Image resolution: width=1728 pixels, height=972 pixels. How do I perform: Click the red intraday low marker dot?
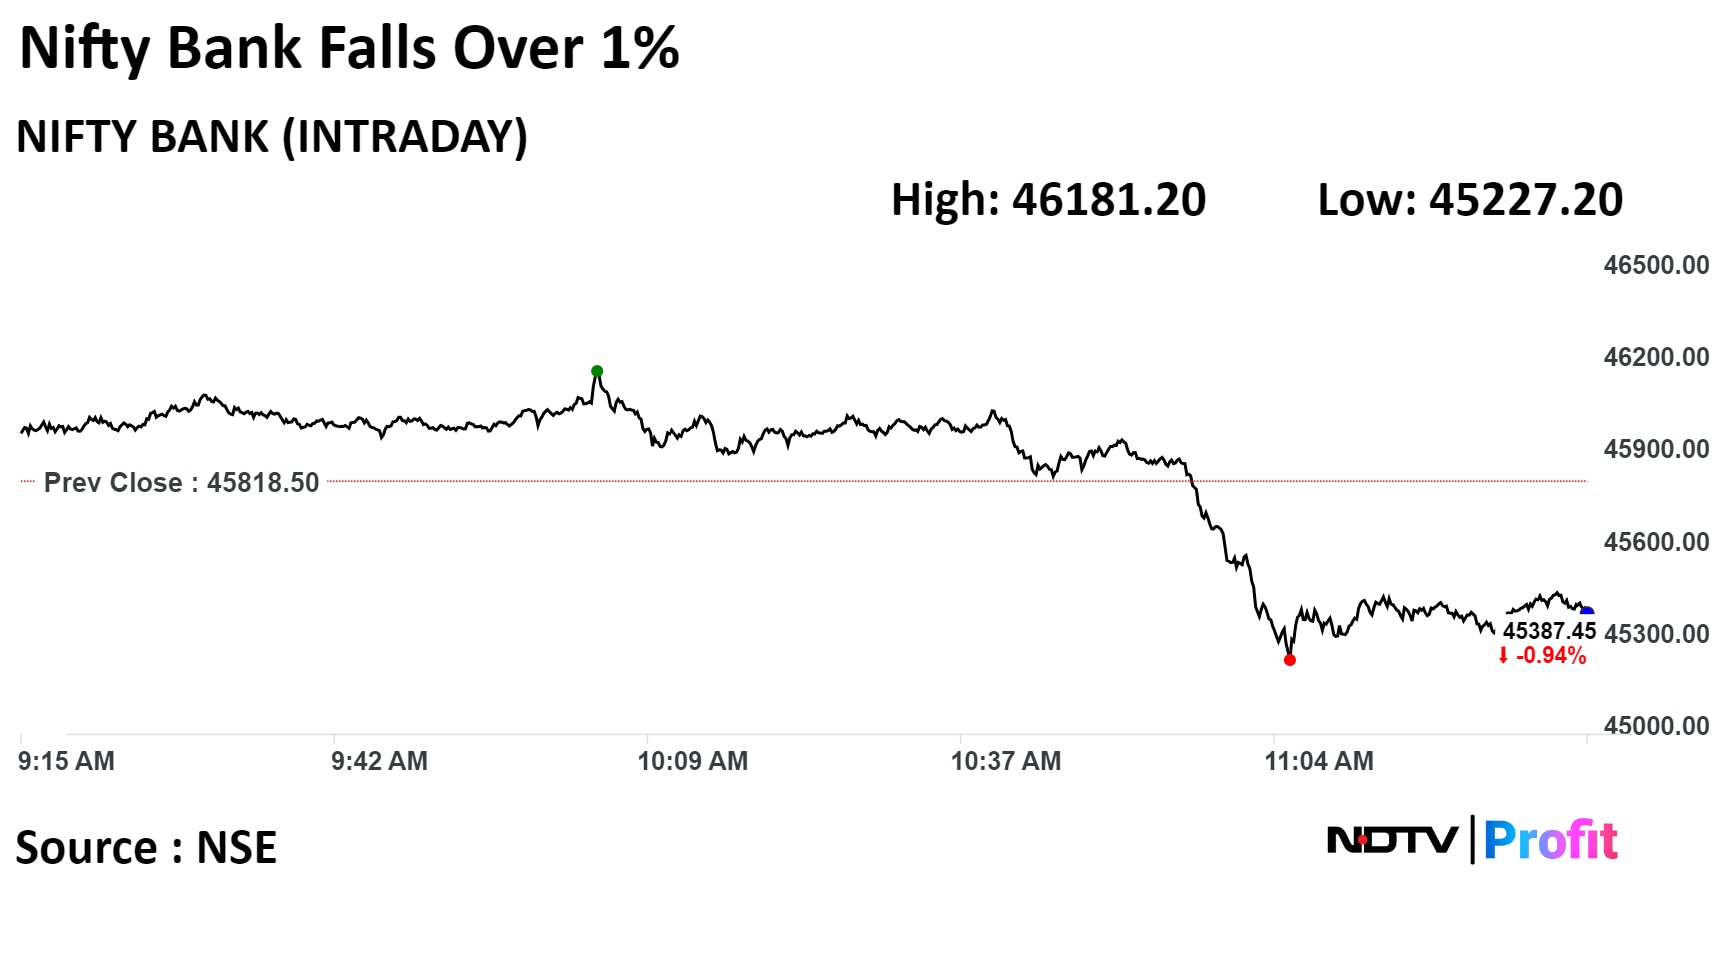(x=1289, y=660)
